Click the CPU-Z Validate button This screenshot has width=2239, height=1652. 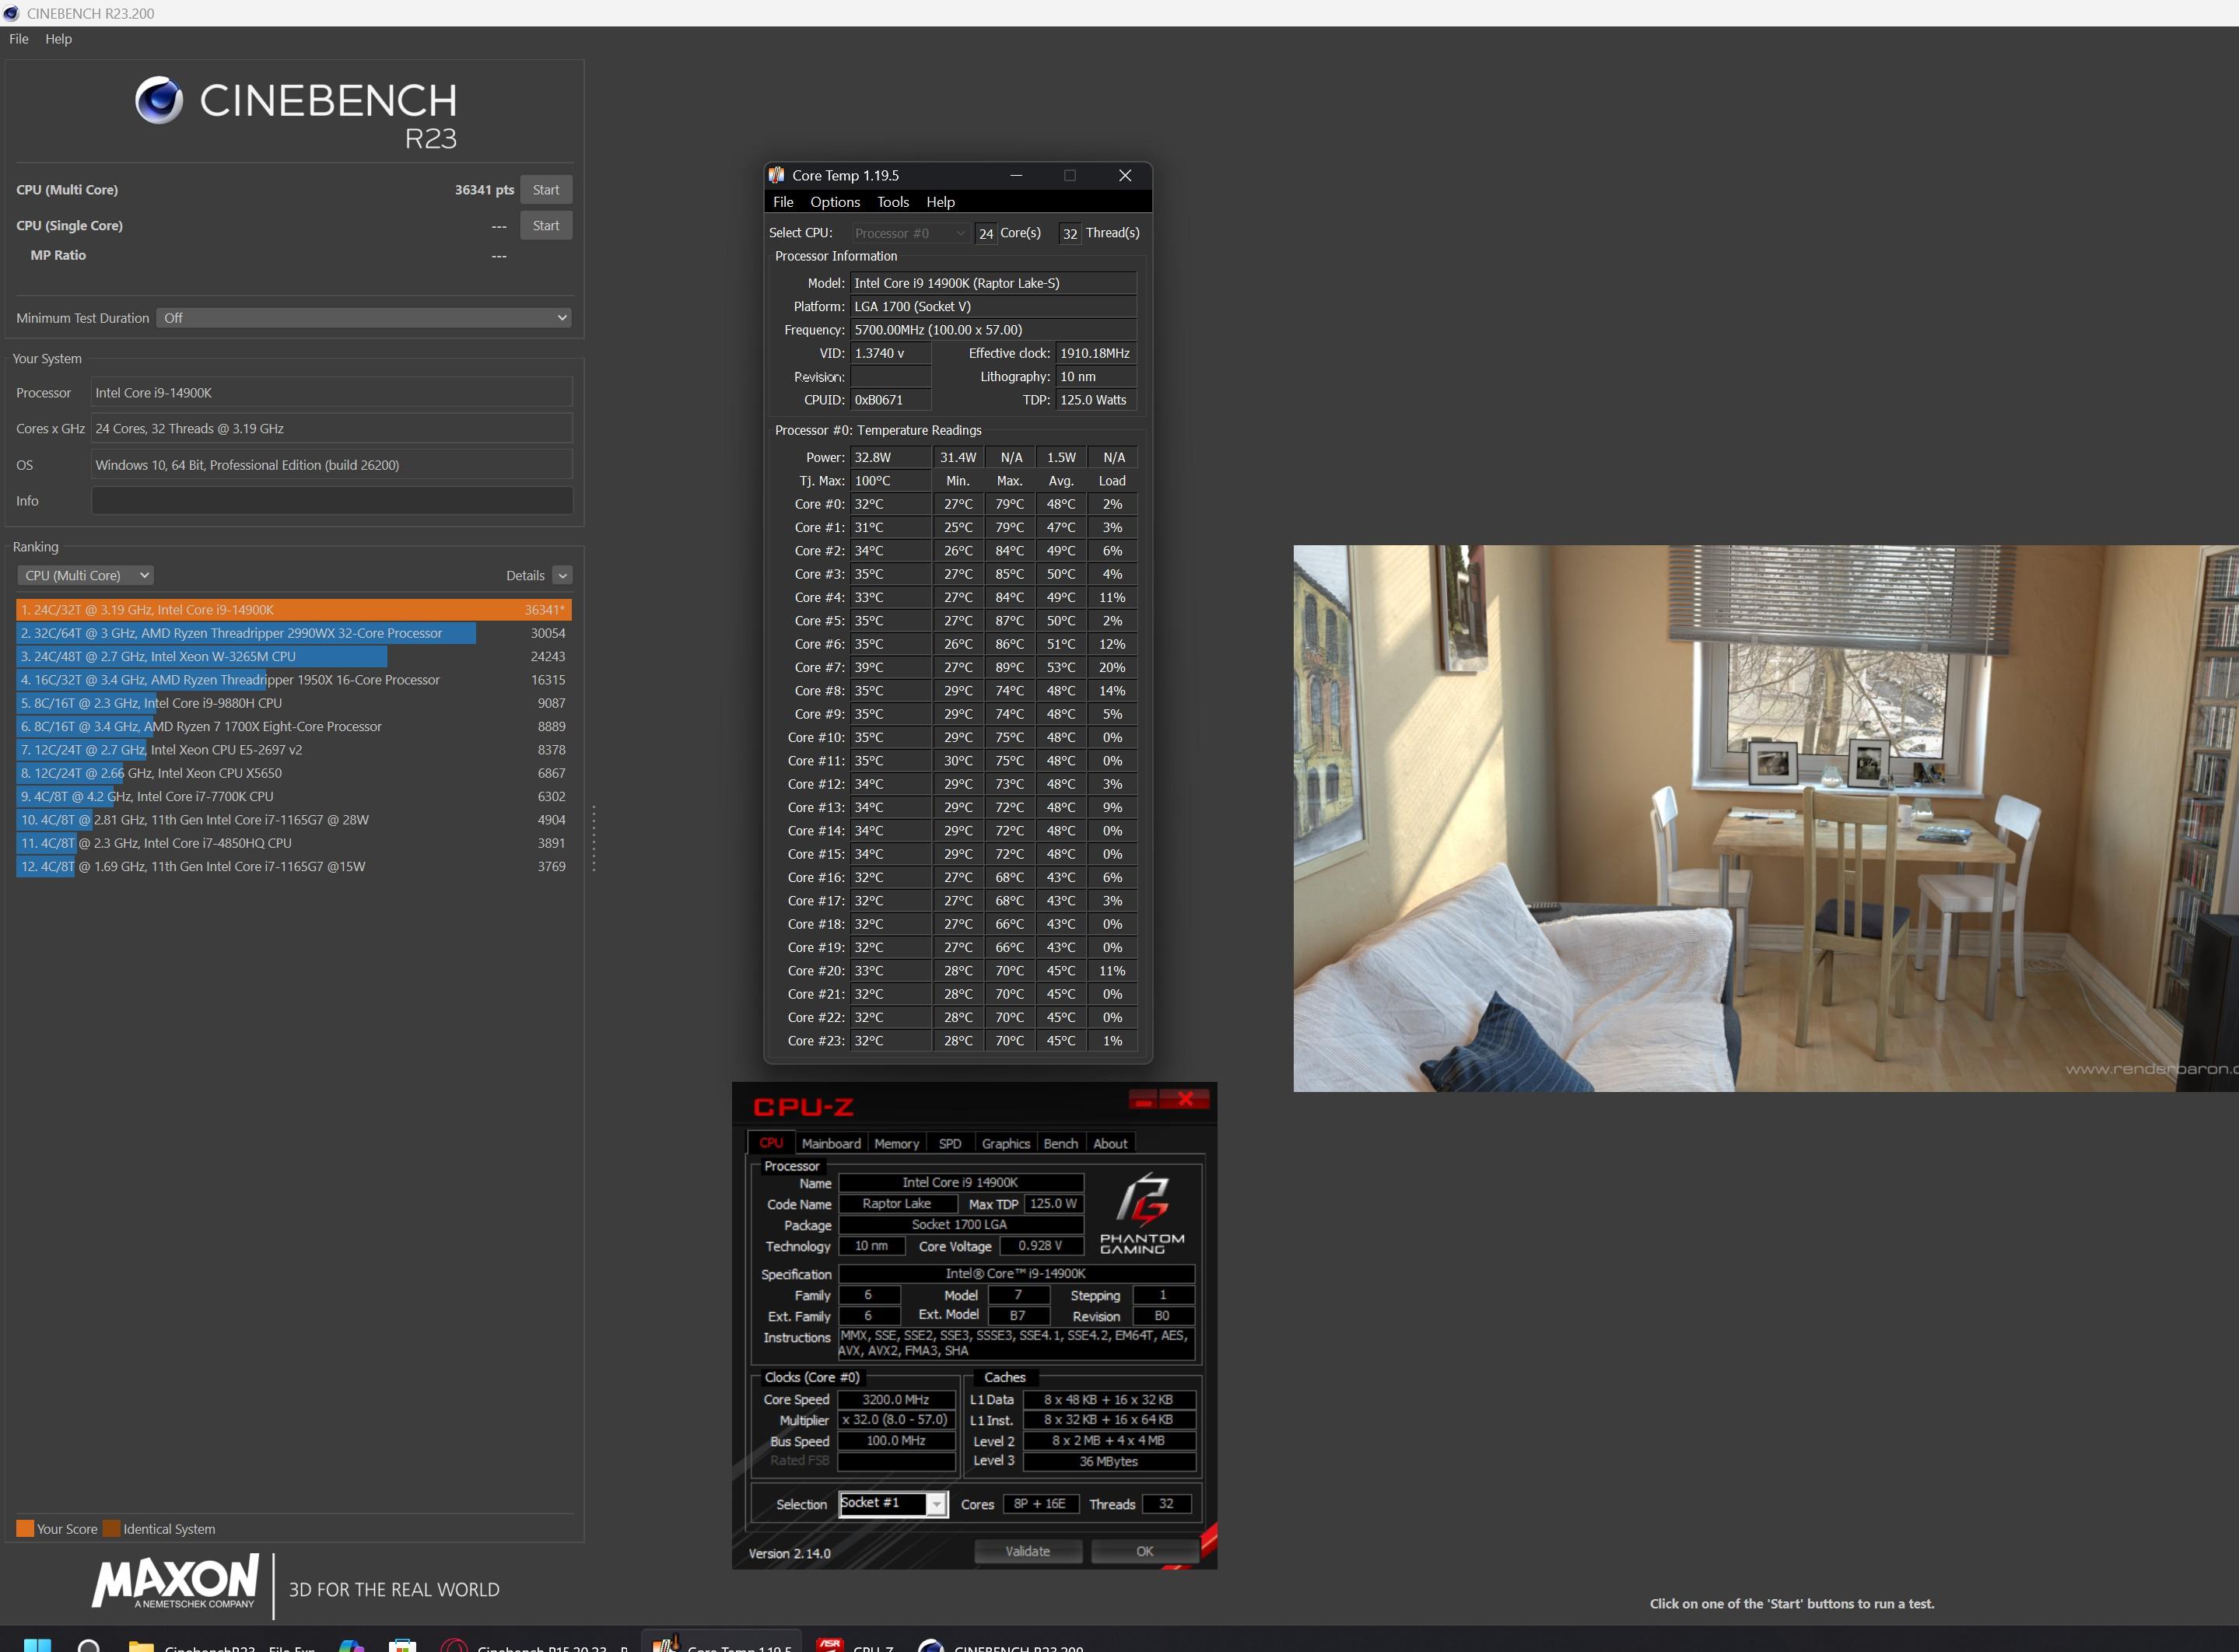pos(1027,1551)
